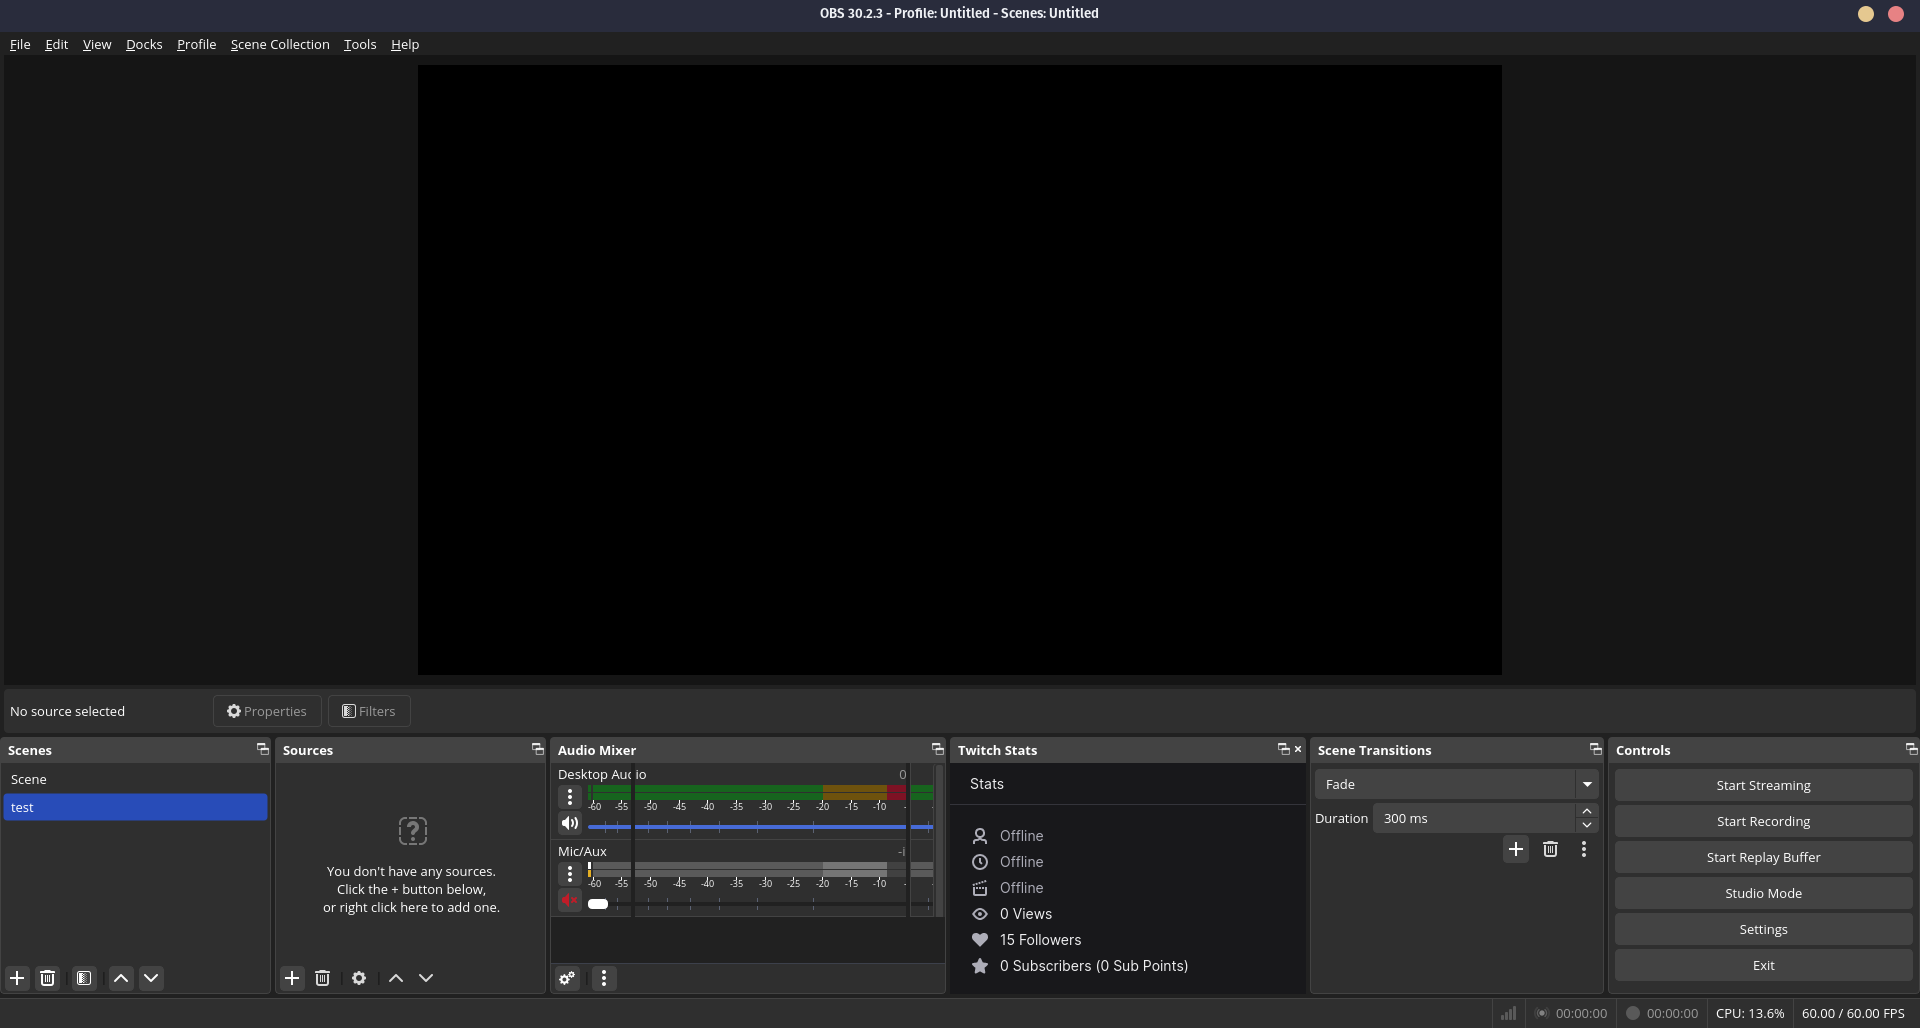Open the Scene Collection menu
The height and width of the screenshot is (1028, 1920).
(280, 44)
